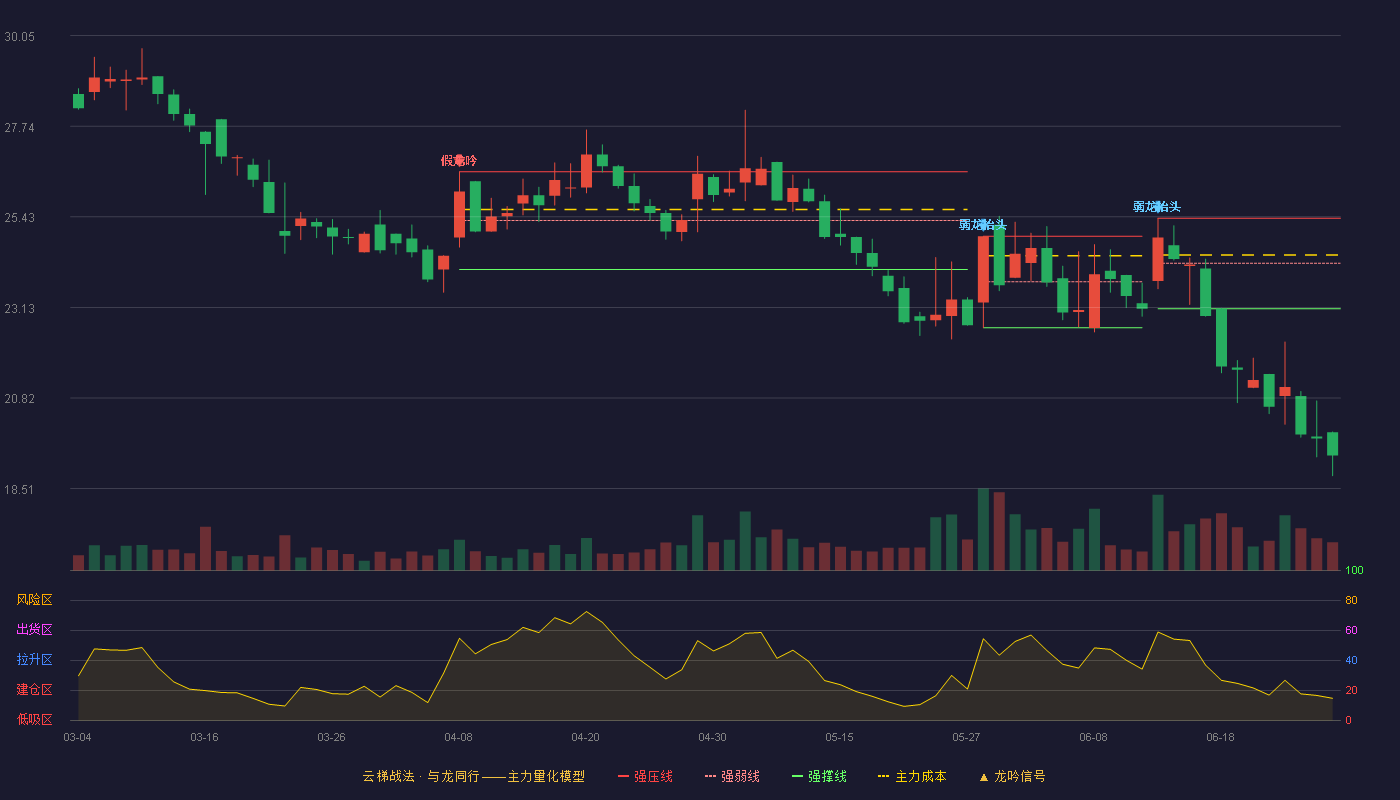Select the 低吸区 zone label
1400x800 pixels.
[x=34, y=719]
